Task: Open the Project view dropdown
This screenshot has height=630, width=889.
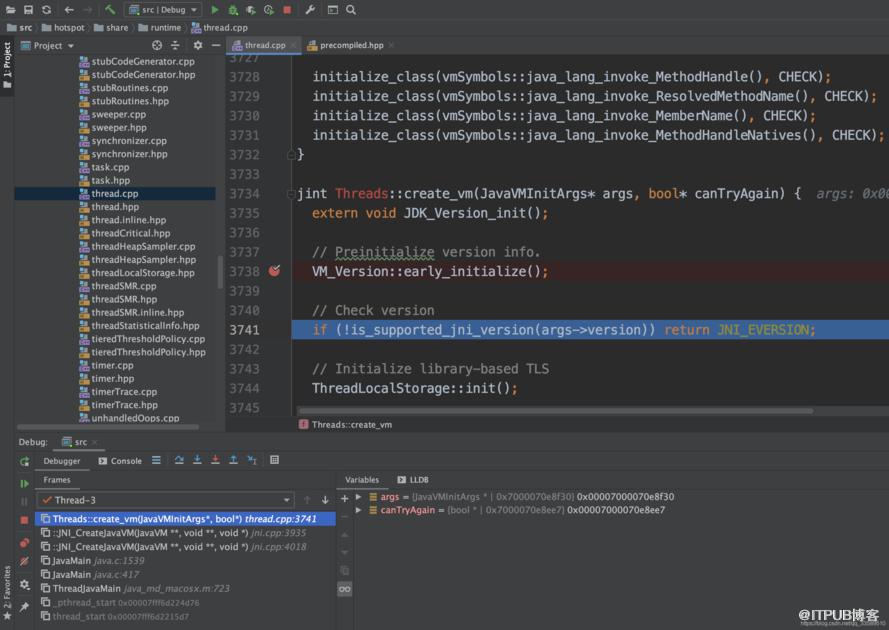Action: 48,45
